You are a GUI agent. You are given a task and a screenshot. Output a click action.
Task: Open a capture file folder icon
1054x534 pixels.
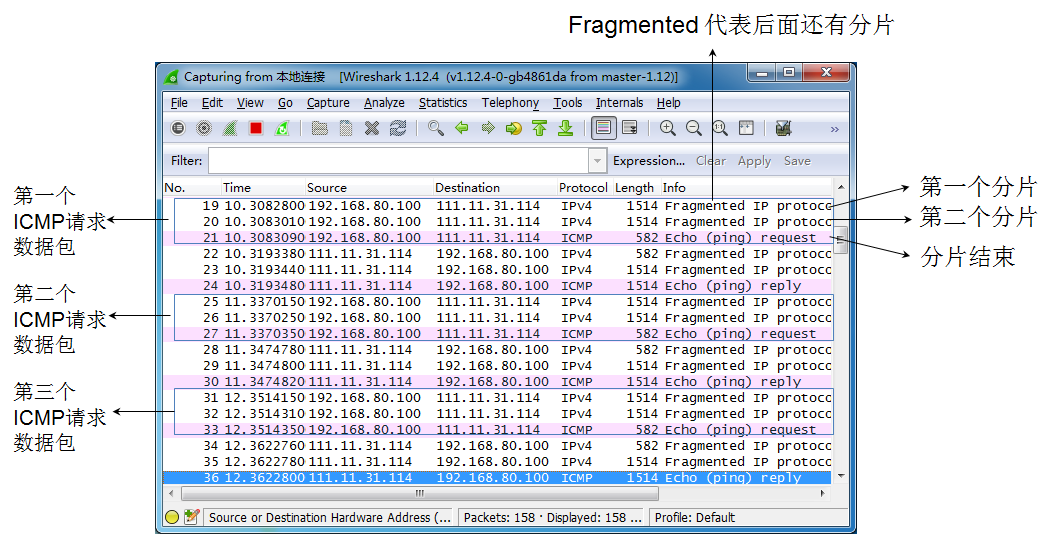(x=320, y=128)
